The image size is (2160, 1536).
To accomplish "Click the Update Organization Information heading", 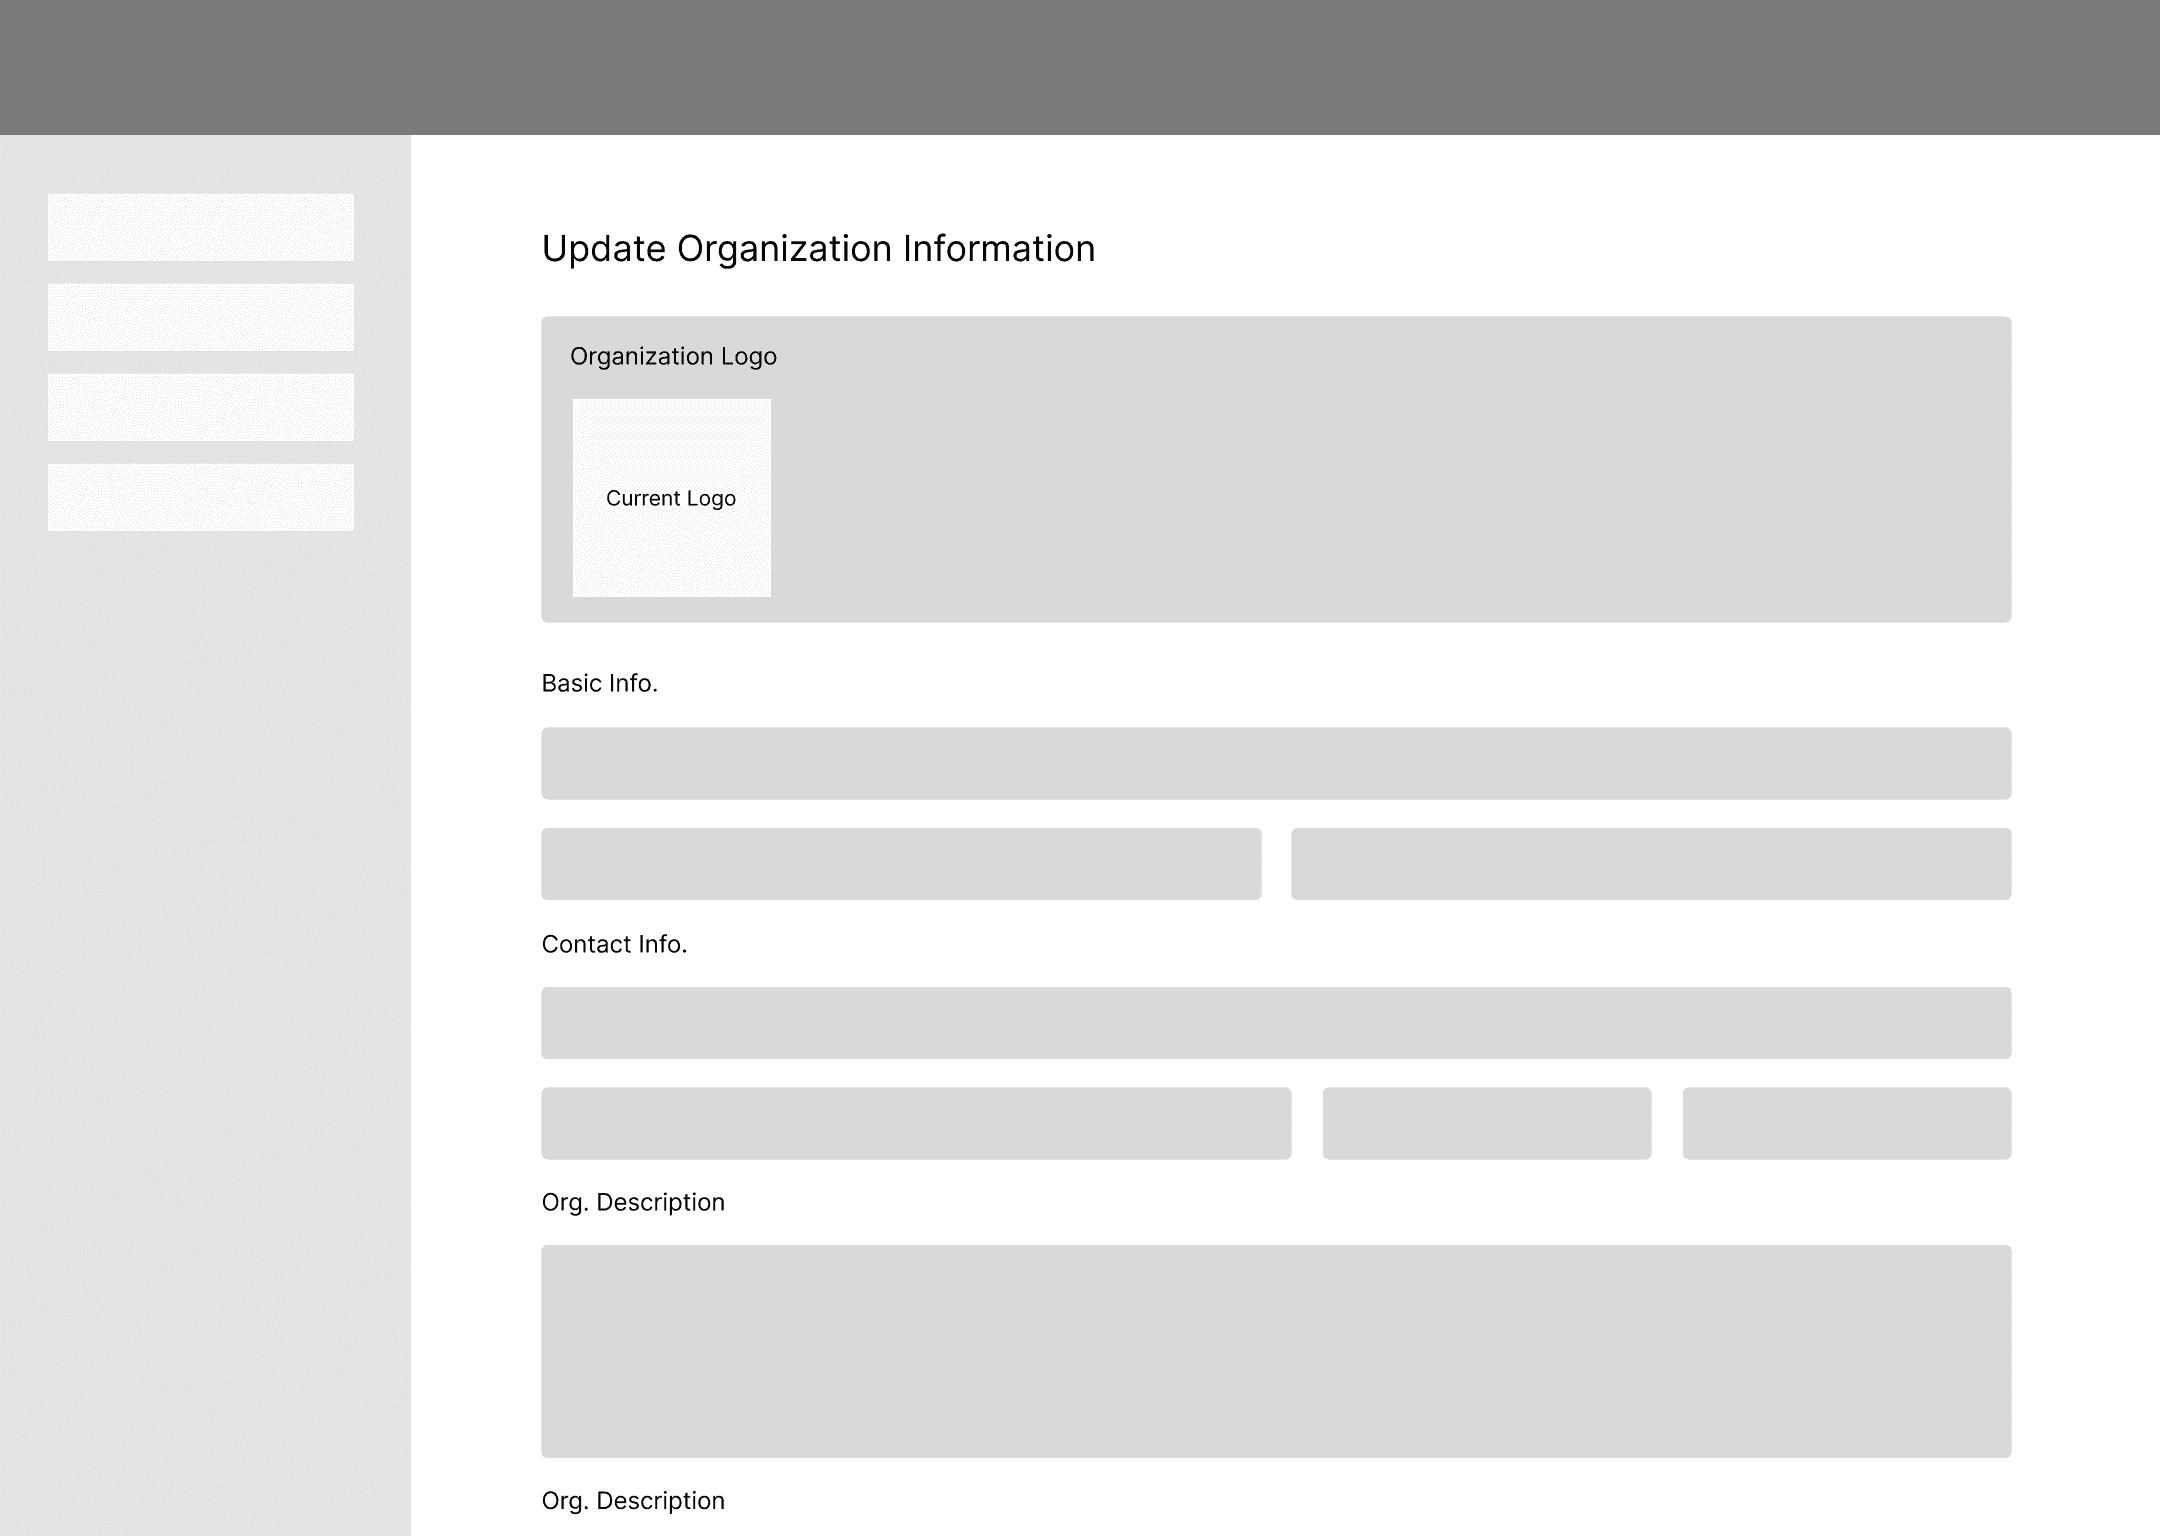I will [818, 248].
